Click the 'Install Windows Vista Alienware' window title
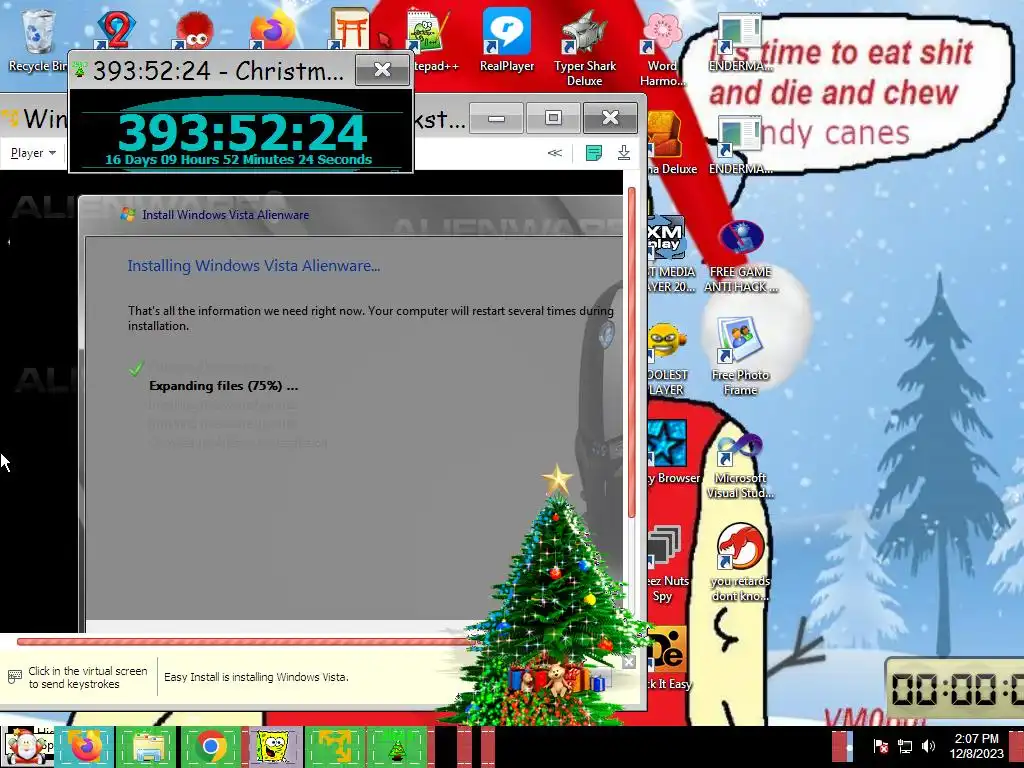This screenshot has width=1024, height=768. 225,215
